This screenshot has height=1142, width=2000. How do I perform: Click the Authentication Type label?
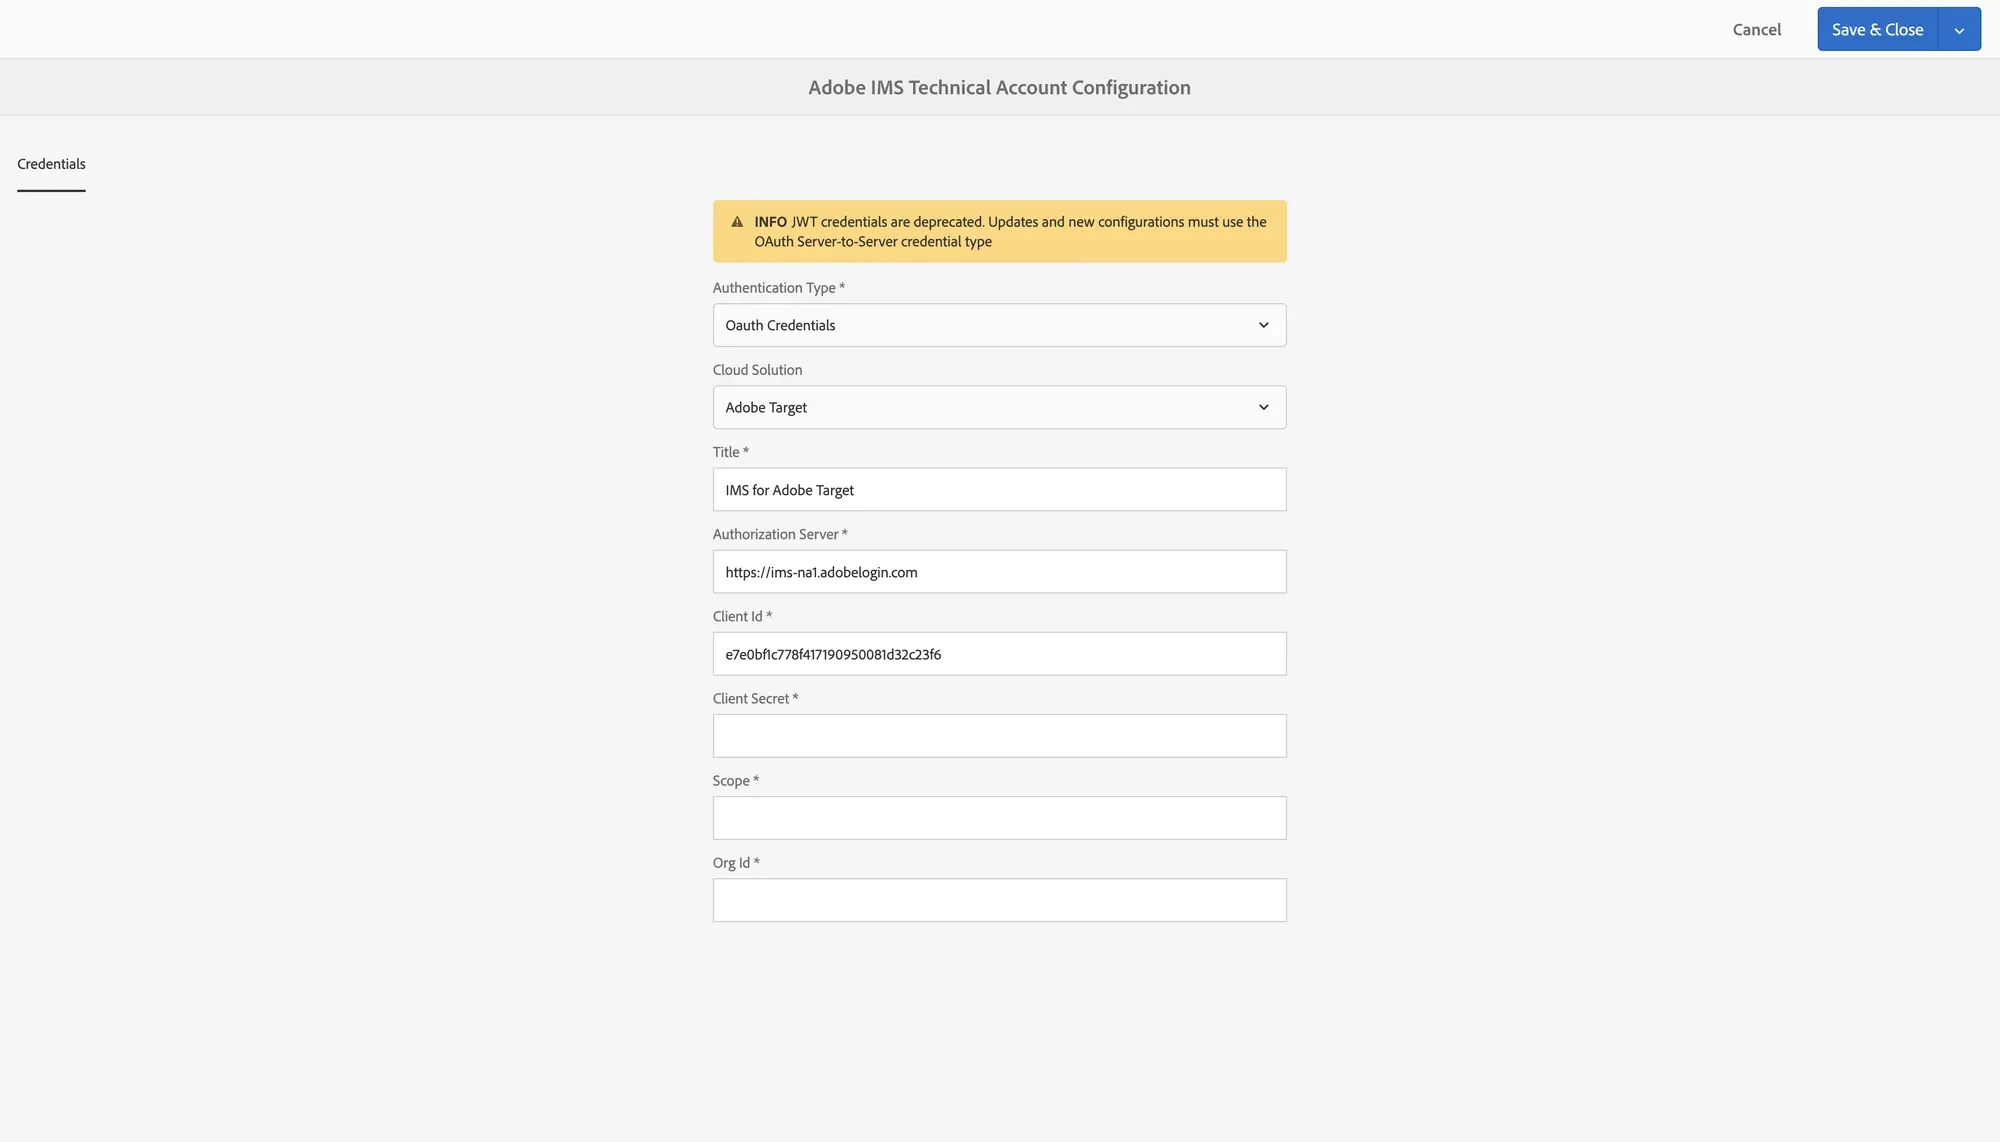click(x=774, y=288)
